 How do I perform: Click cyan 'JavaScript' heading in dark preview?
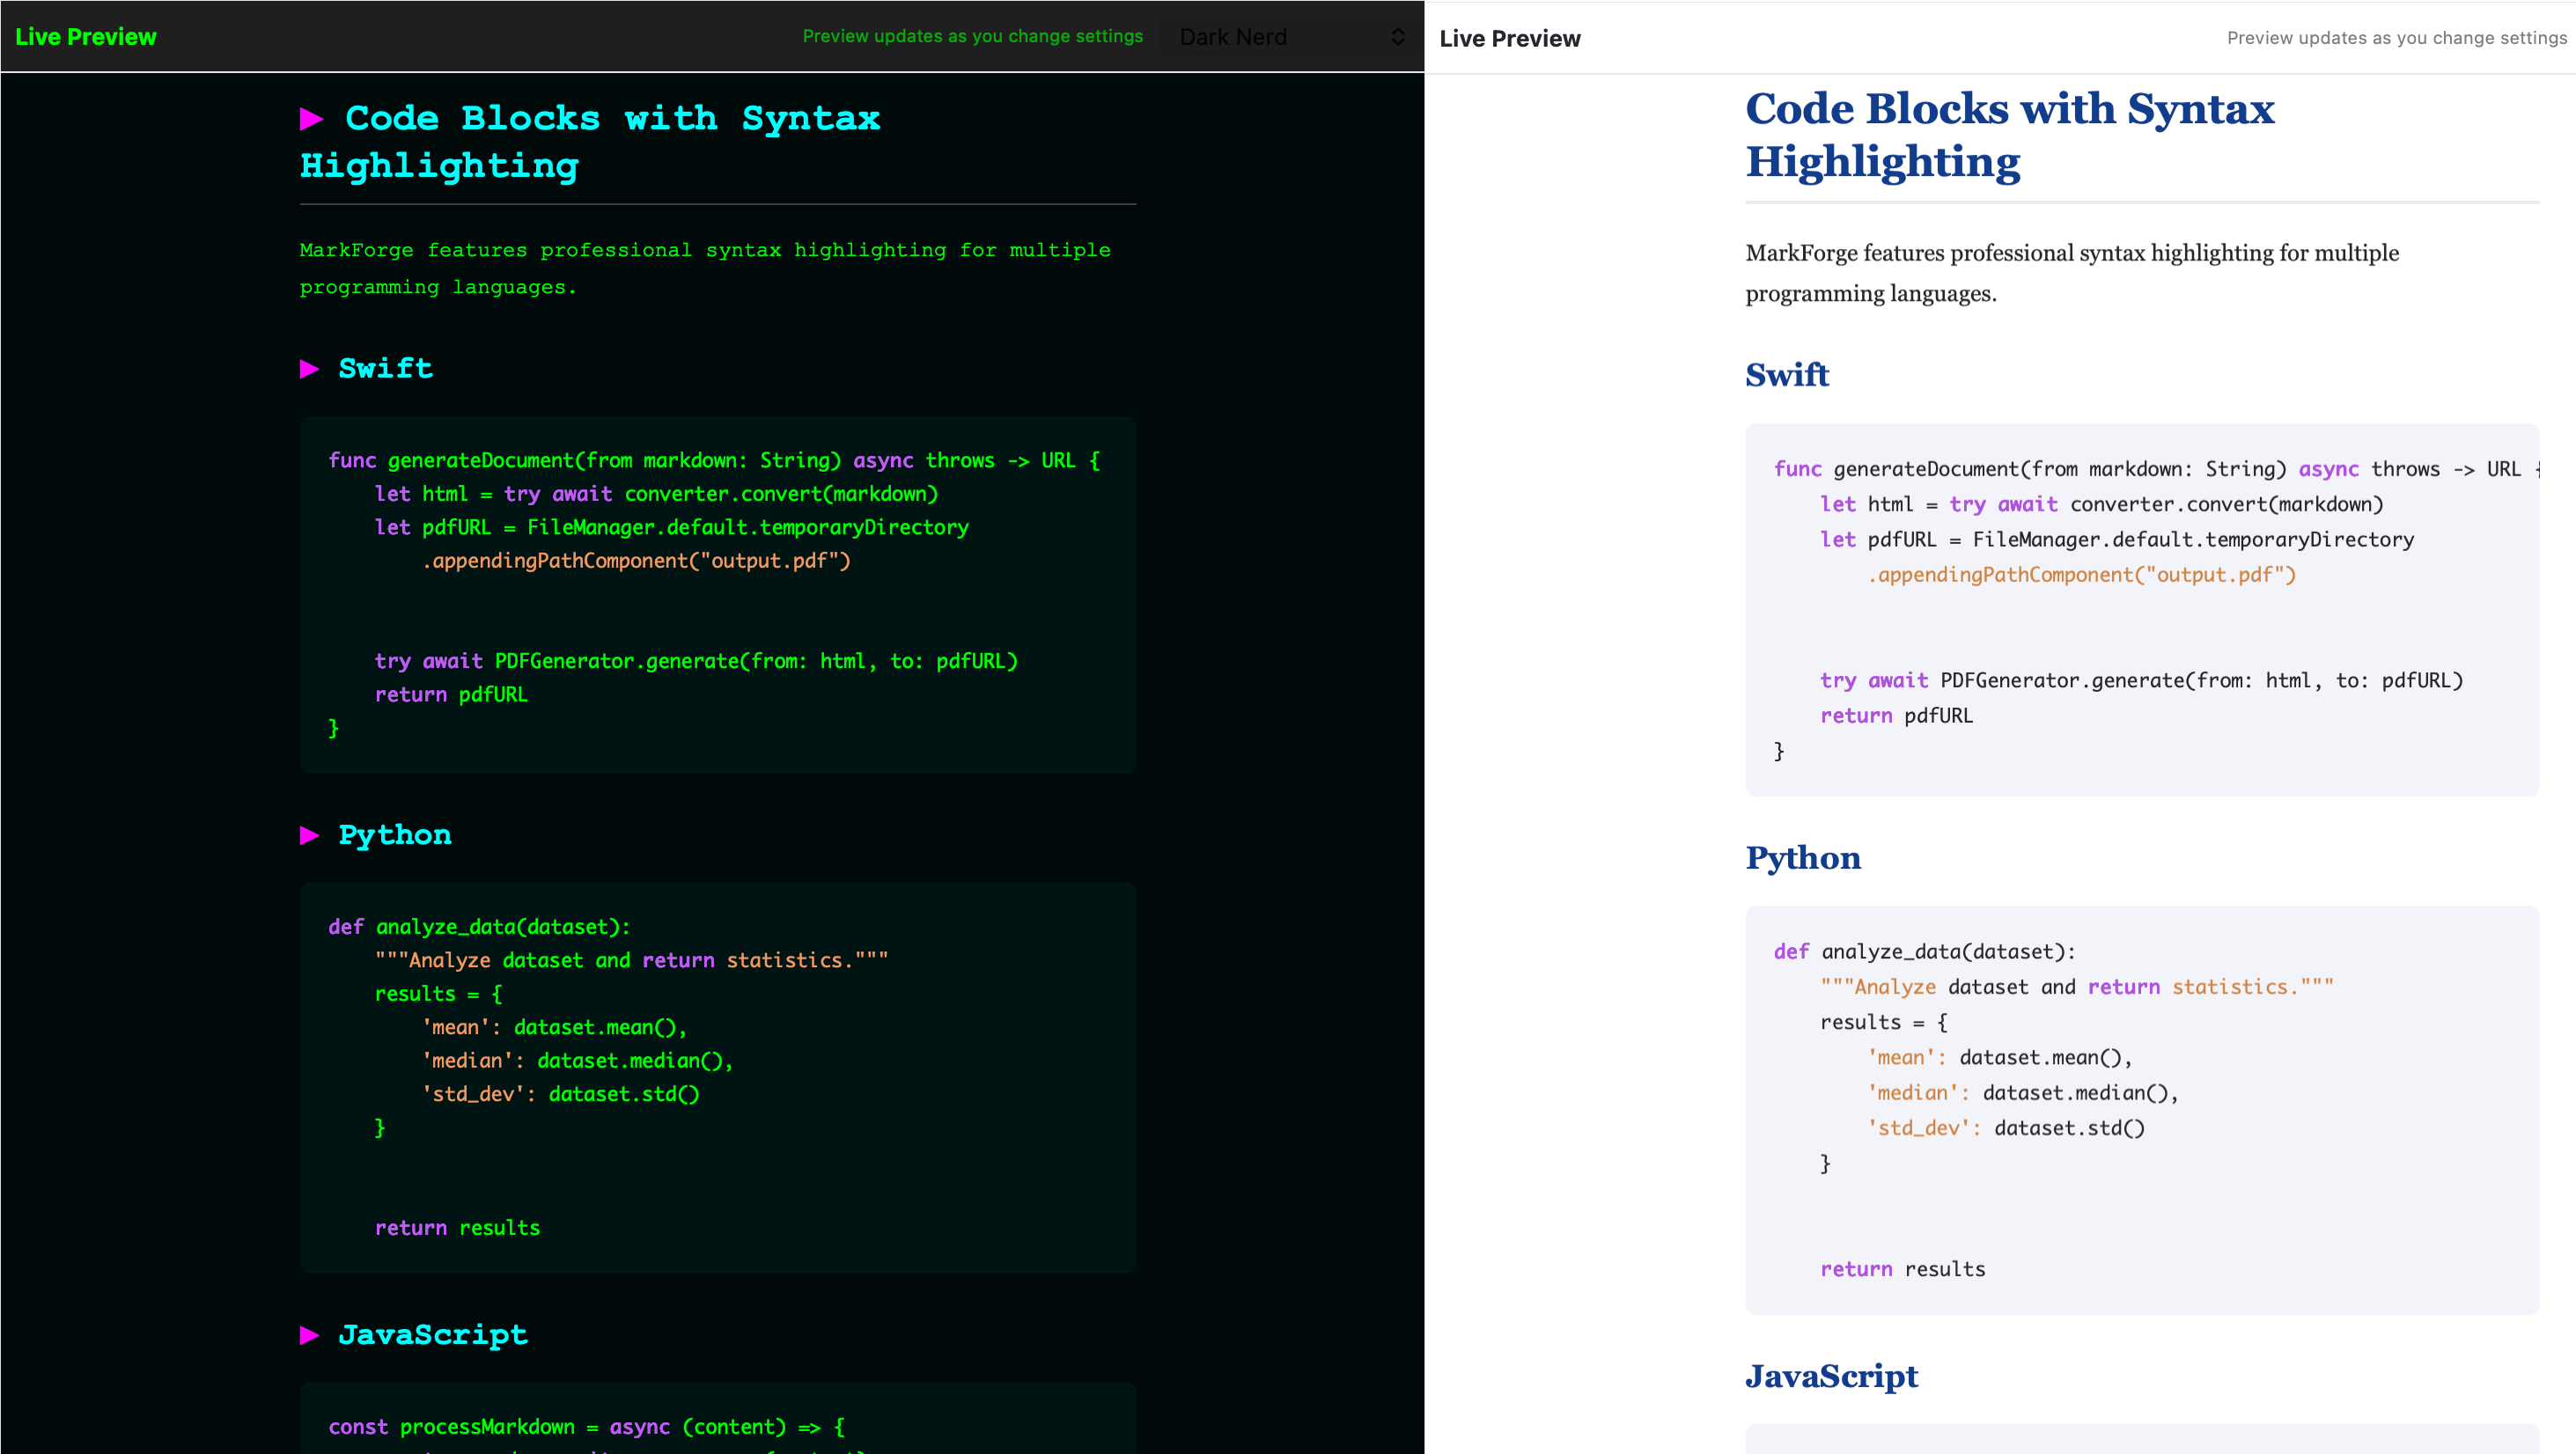(432, 1335)
